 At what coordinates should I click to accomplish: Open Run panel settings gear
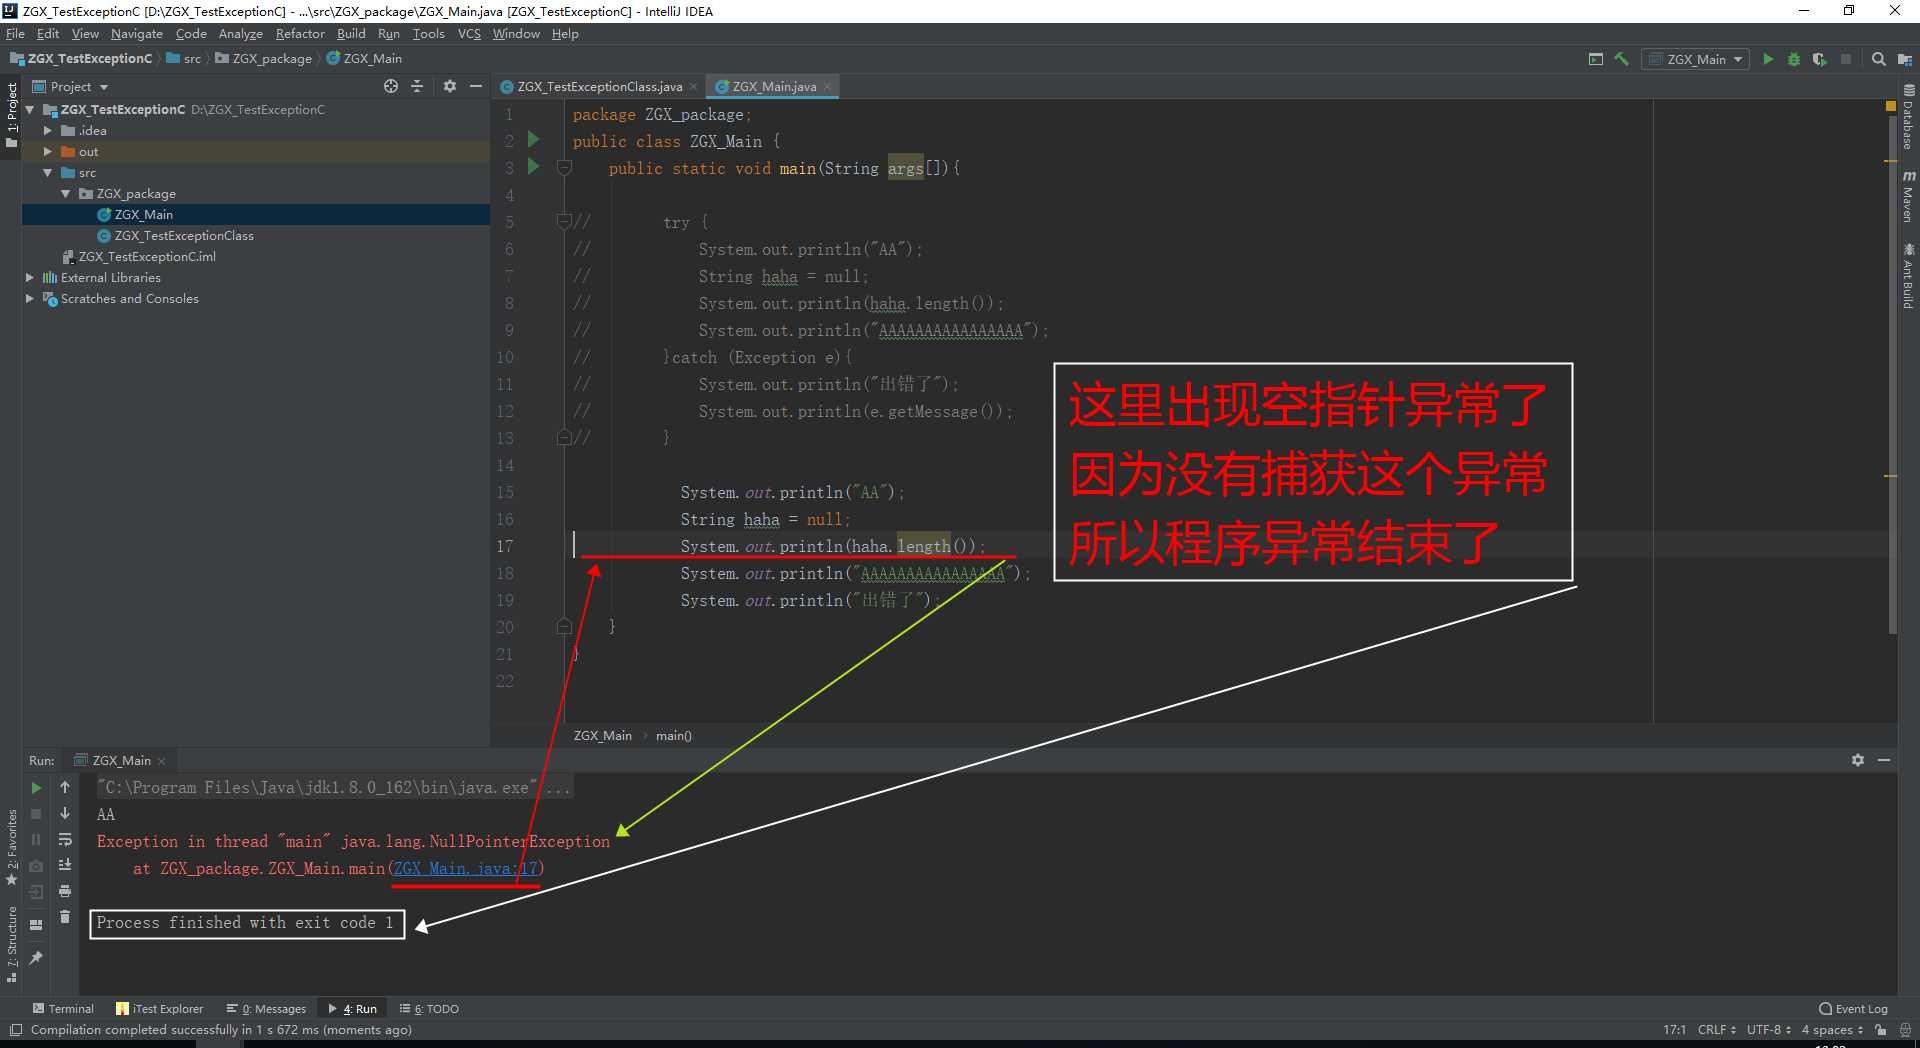[1858, 760]
